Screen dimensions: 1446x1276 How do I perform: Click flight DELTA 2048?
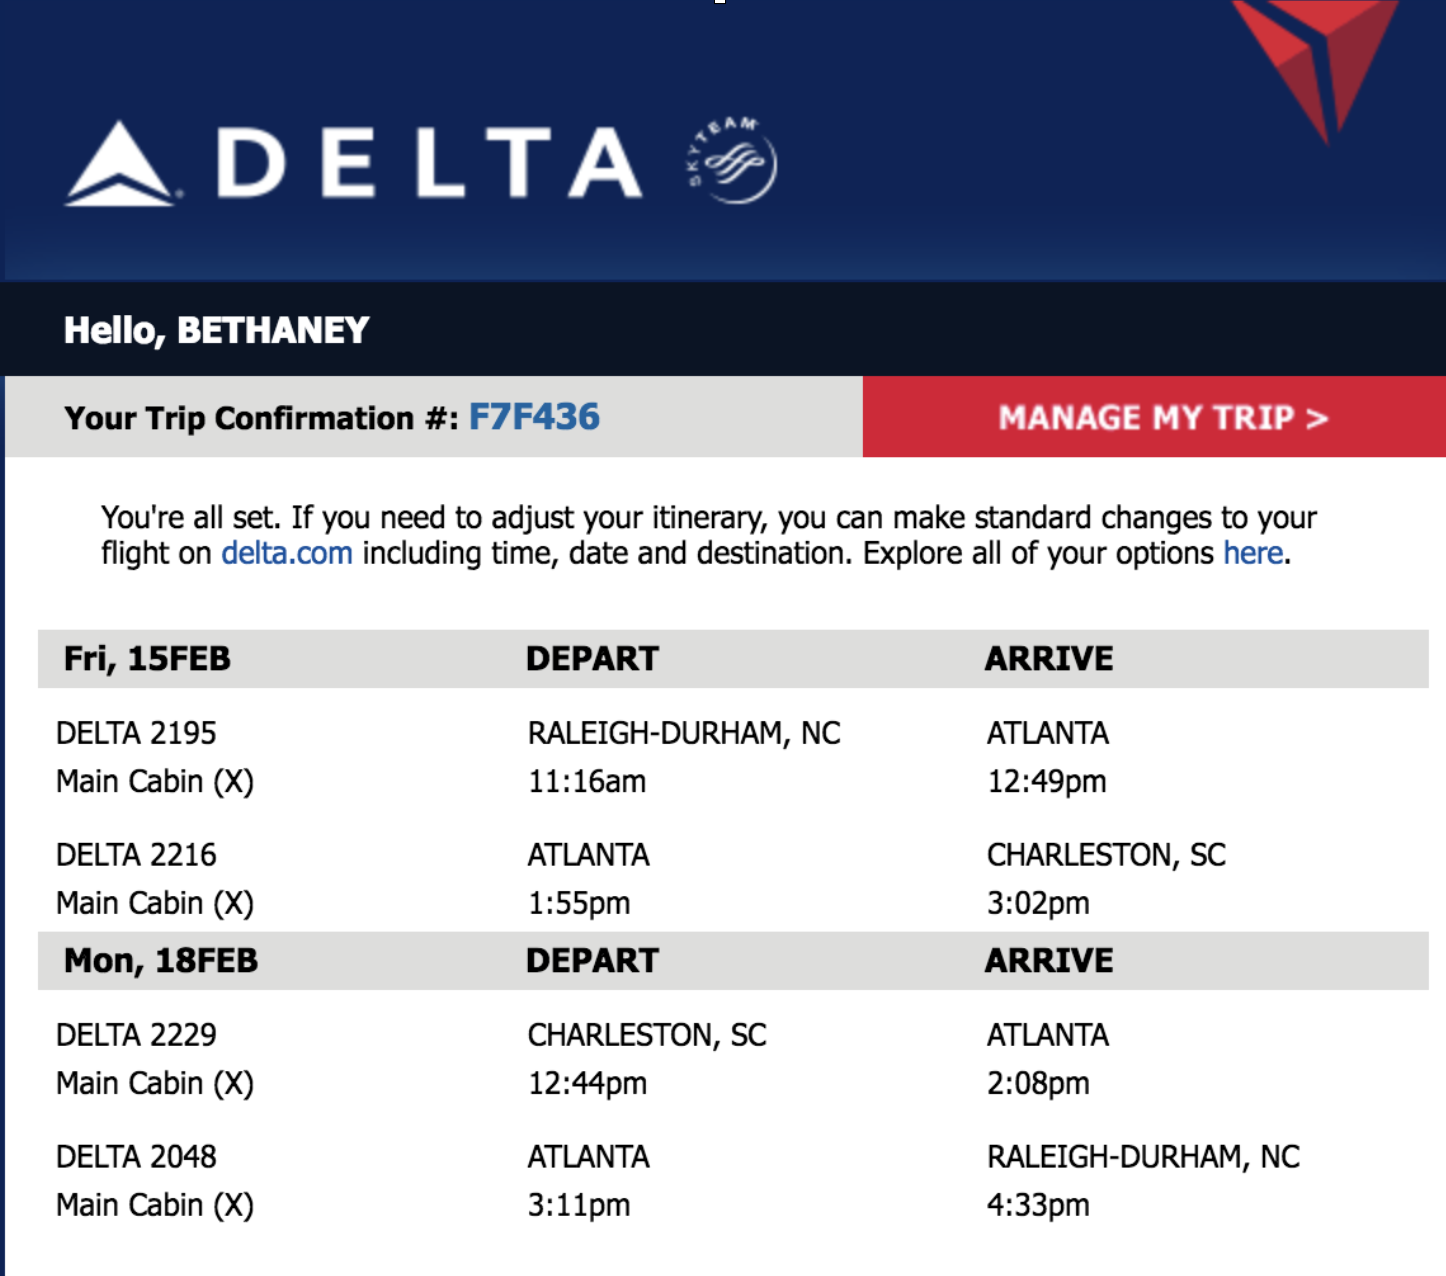(x=136, y=1157)
